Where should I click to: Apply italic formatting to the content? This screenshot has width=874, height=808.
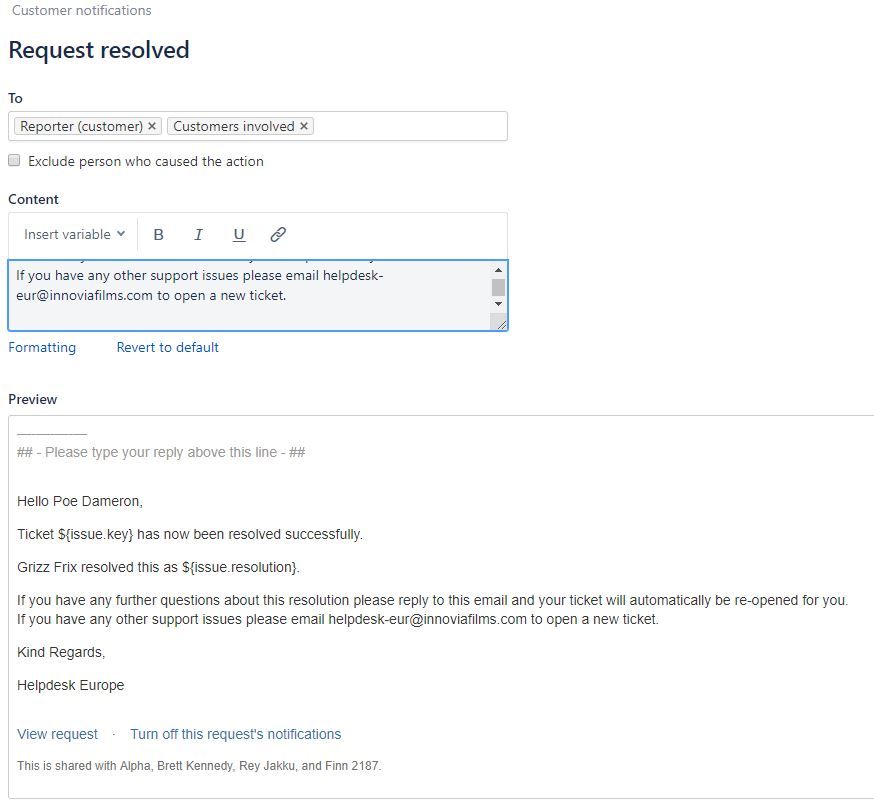tap(198, 234)
